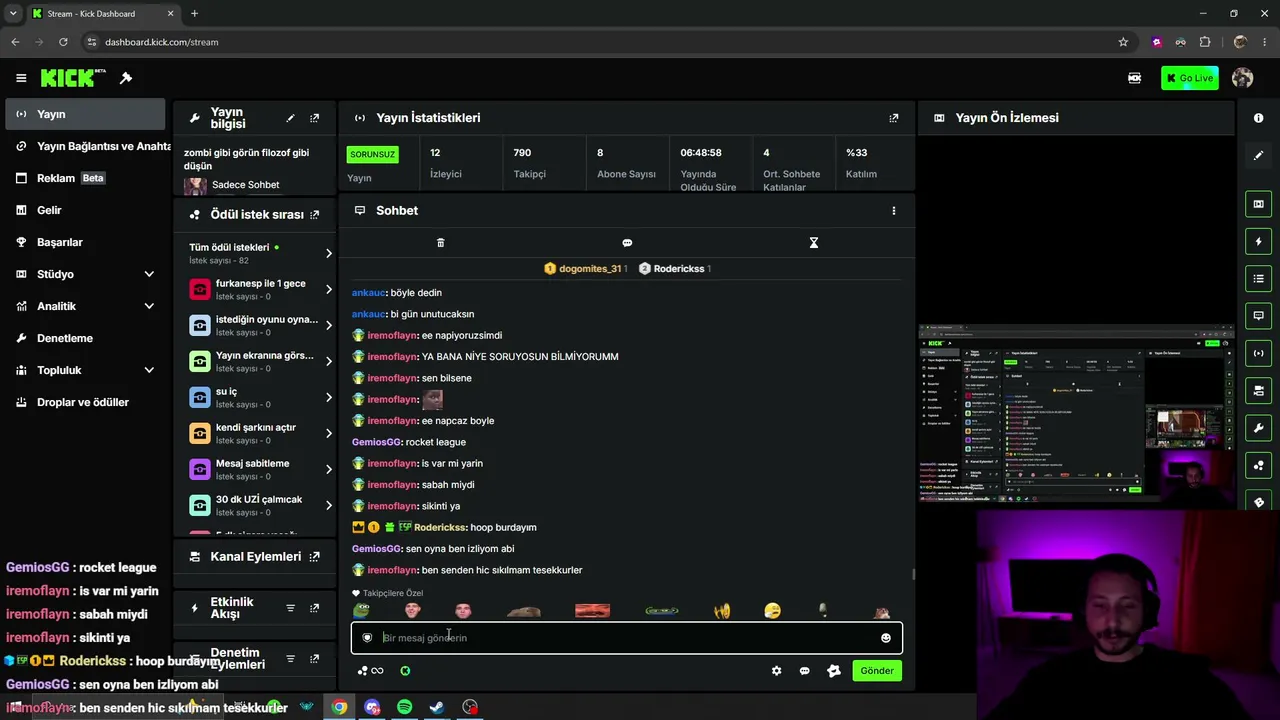1280x720 pixels.
Task: Click the wrench icon next to Kick logo
Action: (x=126, y=78)
